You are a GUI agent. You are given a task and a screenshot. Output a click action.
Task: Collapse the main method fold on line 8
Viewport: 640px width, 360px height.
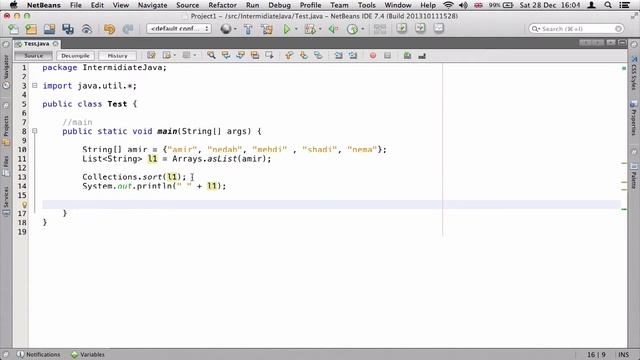(x=35, y=131)
